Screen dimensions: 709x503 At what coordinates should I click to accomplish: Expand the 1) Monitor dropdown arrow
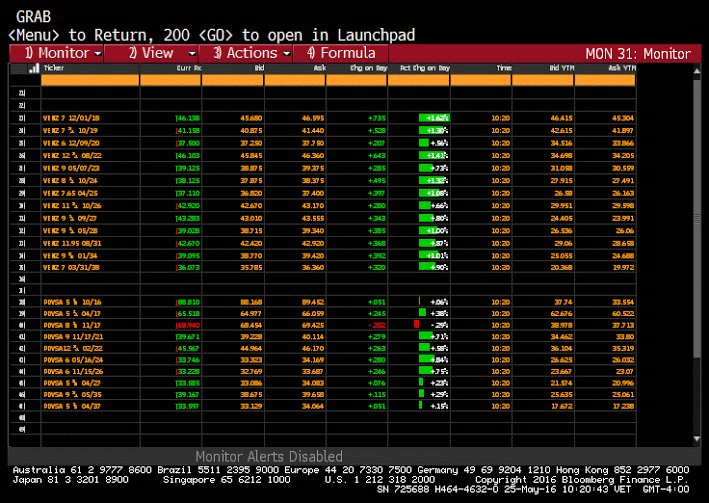pos(98,54)
